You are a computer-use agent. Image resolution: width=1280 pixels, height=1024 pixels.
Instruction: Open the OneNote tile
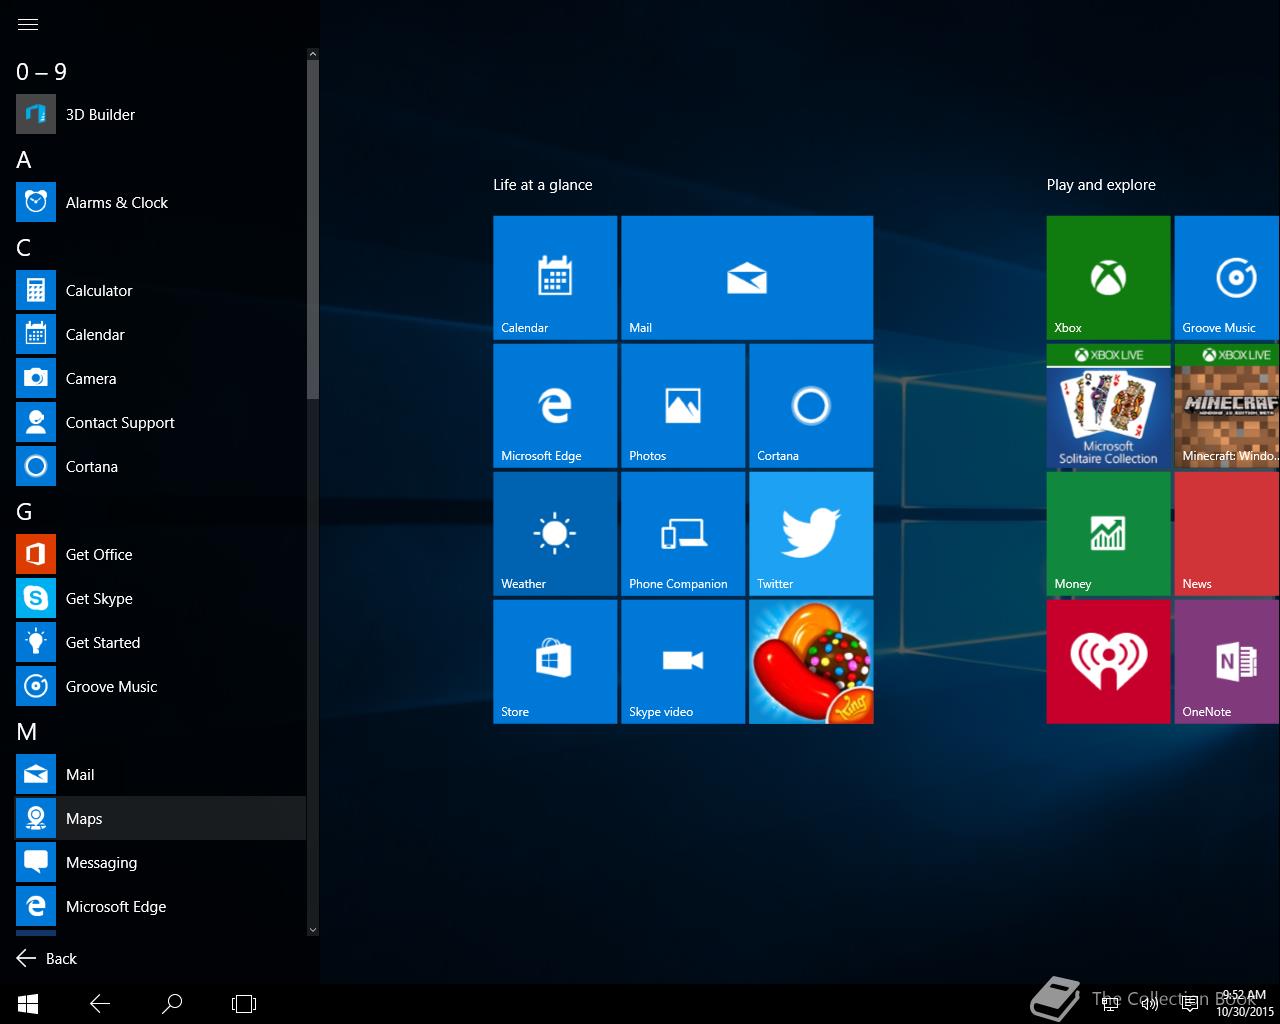[x=1227, y=662]
